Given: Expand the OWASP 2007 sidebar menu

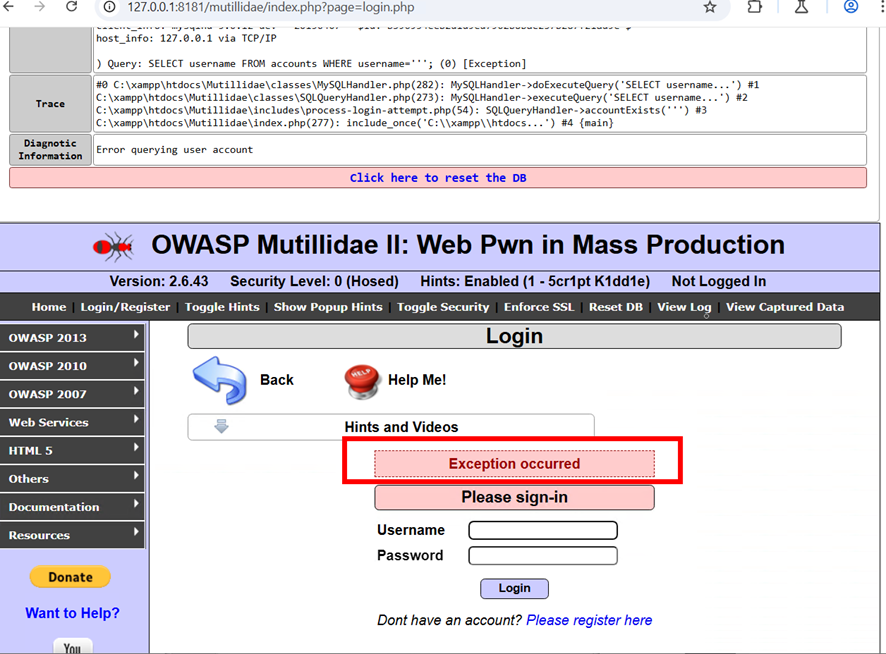Looking at the screenshot, I should click(x=72, y=394).
